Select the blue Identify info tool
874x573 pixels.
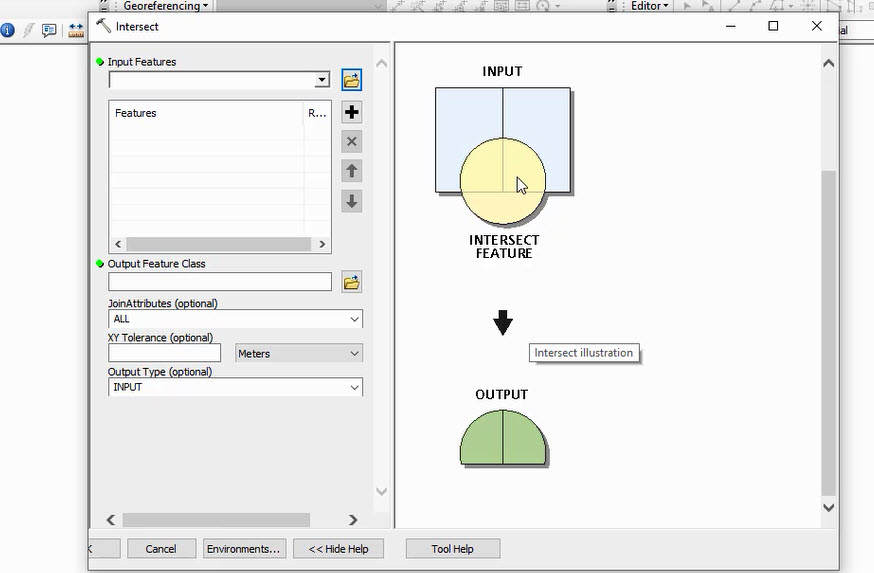point(6,30)
